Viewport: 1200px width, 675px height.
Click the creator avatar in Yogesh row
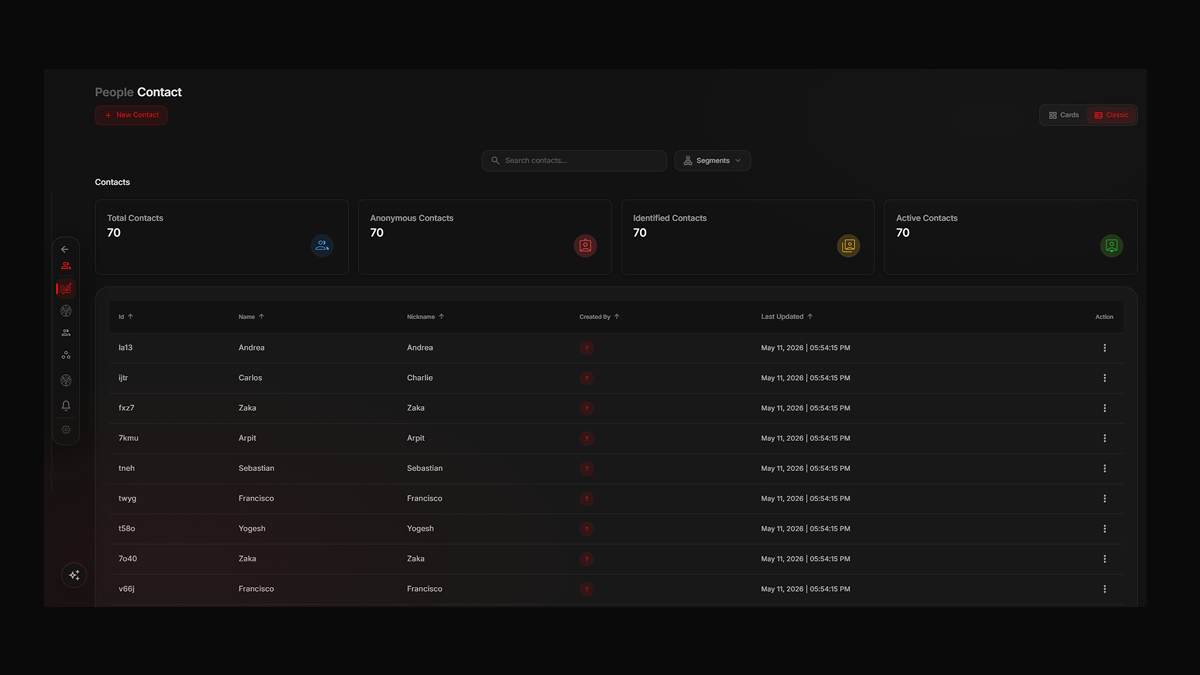586,528
